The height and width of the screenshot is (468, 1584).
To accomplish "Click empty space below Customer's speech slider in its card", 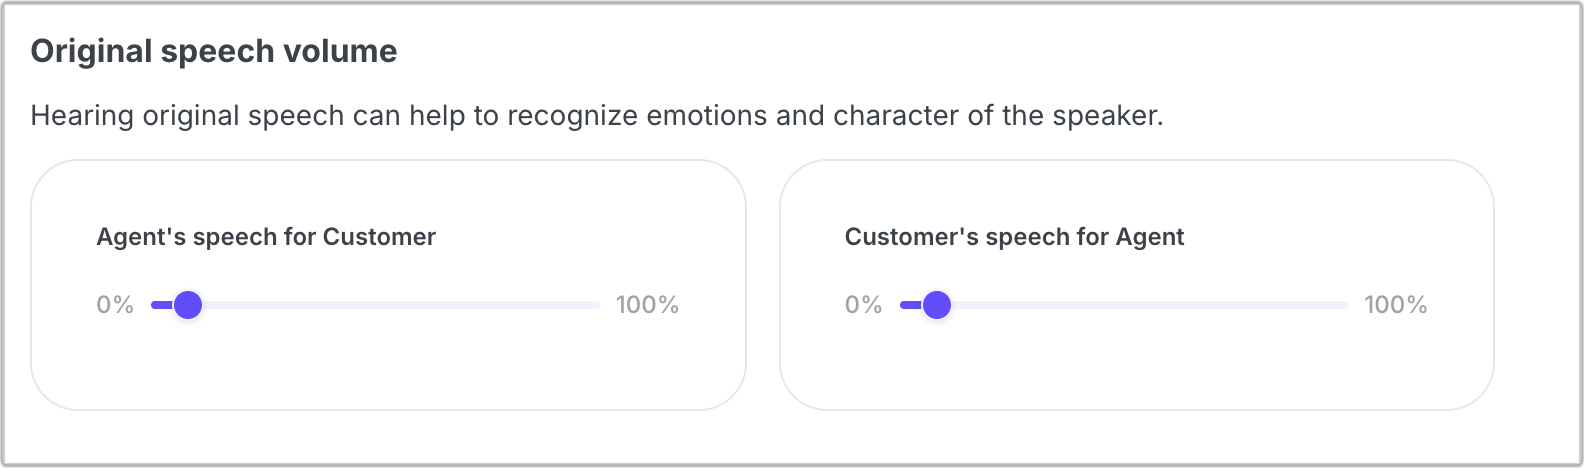I will click(1136, 365).
